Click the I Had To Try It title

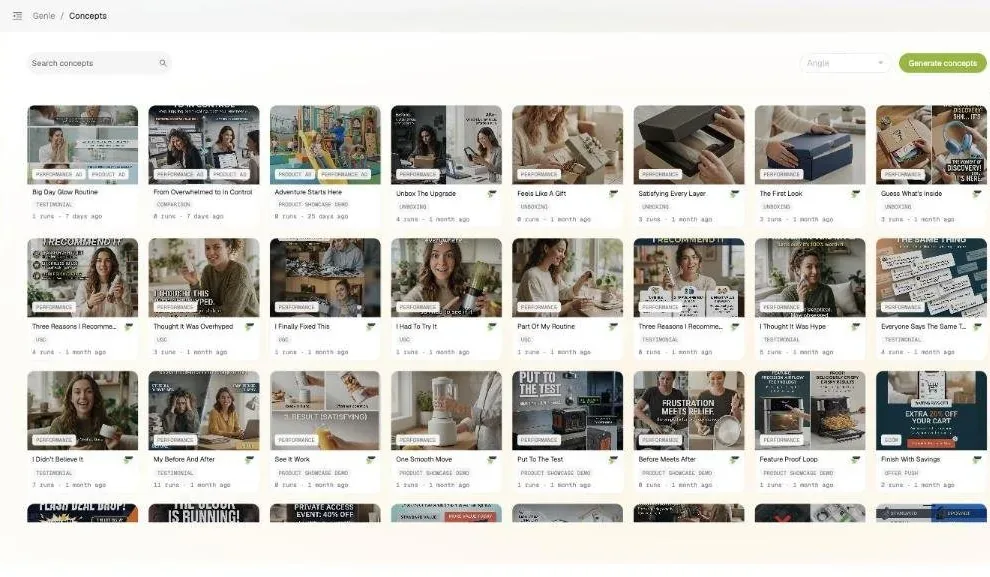pos(416,326)
